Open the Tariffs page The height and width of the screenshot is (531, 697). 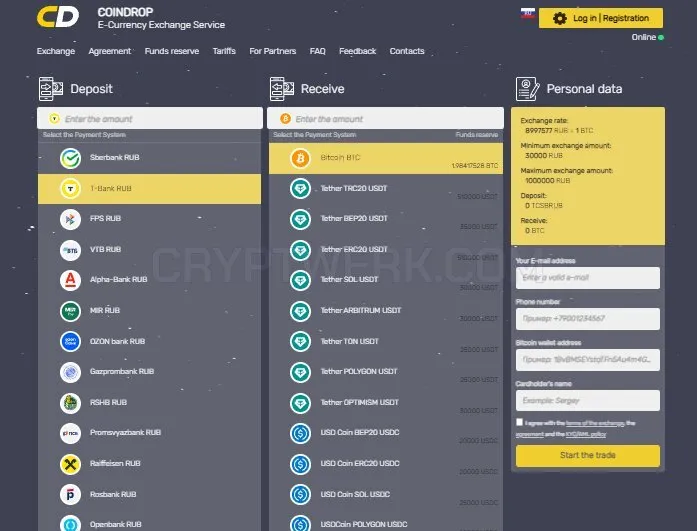224,51
